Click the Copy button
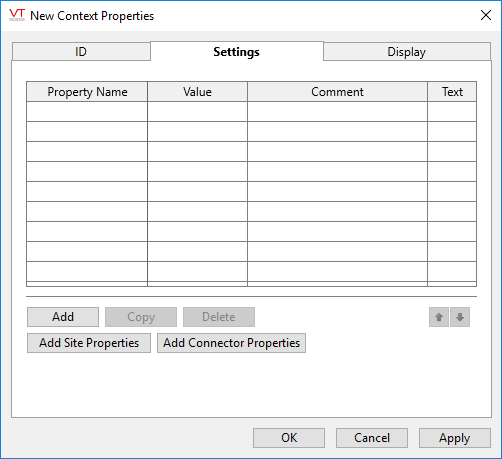This screenshot has height=459, width=502. coord(141,317)
